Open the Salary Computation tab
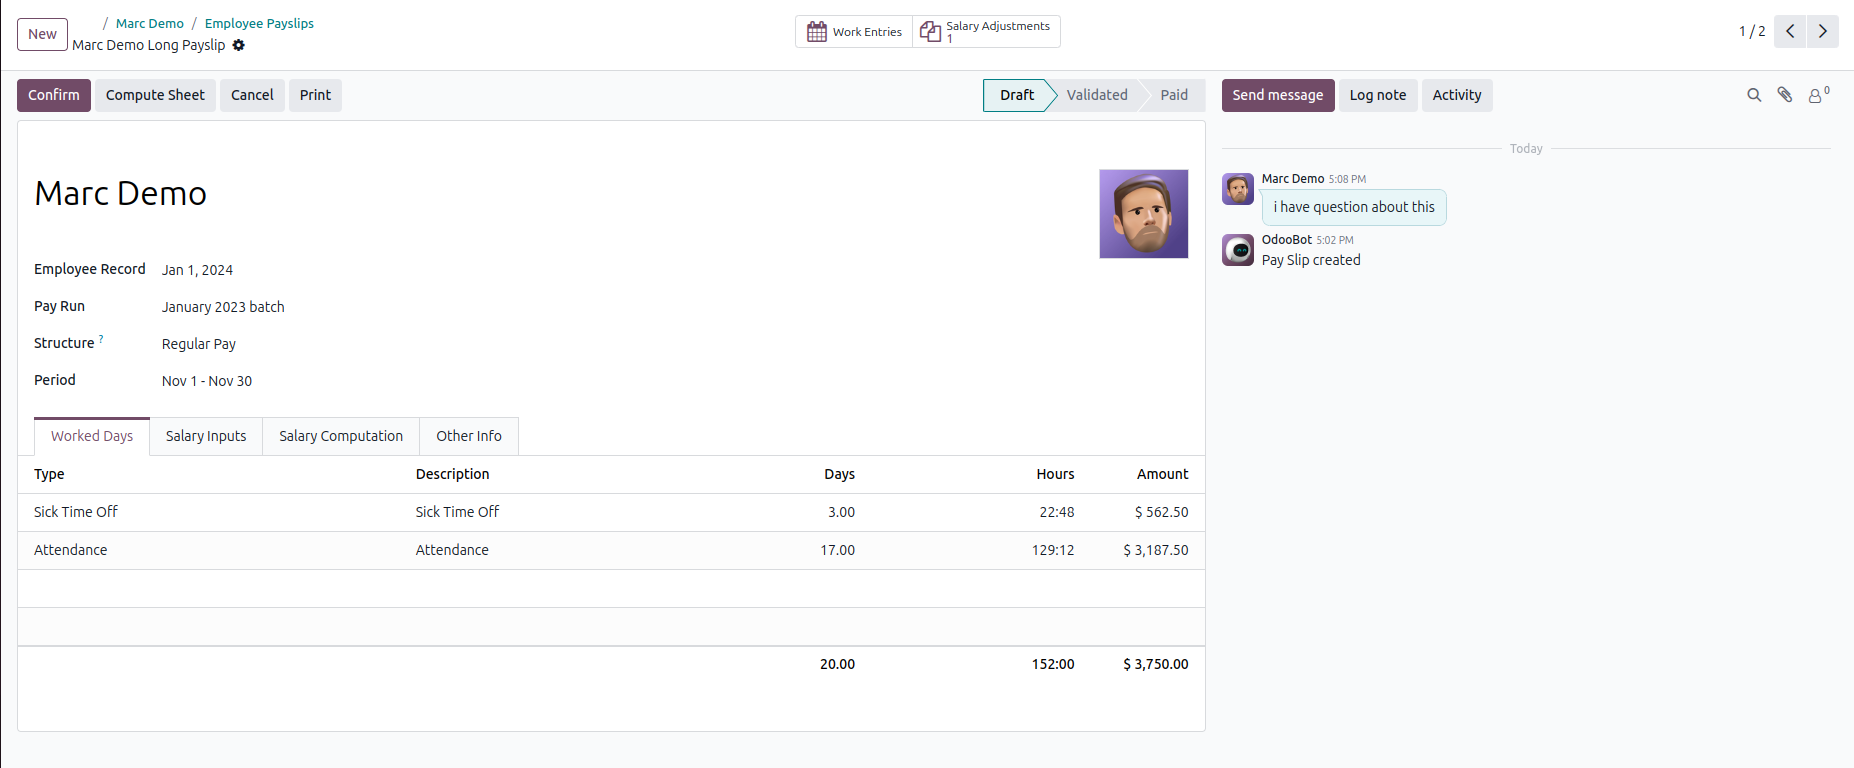This screenshot has width=1854, height=768. pyautogui.click(x=341, y=436)
